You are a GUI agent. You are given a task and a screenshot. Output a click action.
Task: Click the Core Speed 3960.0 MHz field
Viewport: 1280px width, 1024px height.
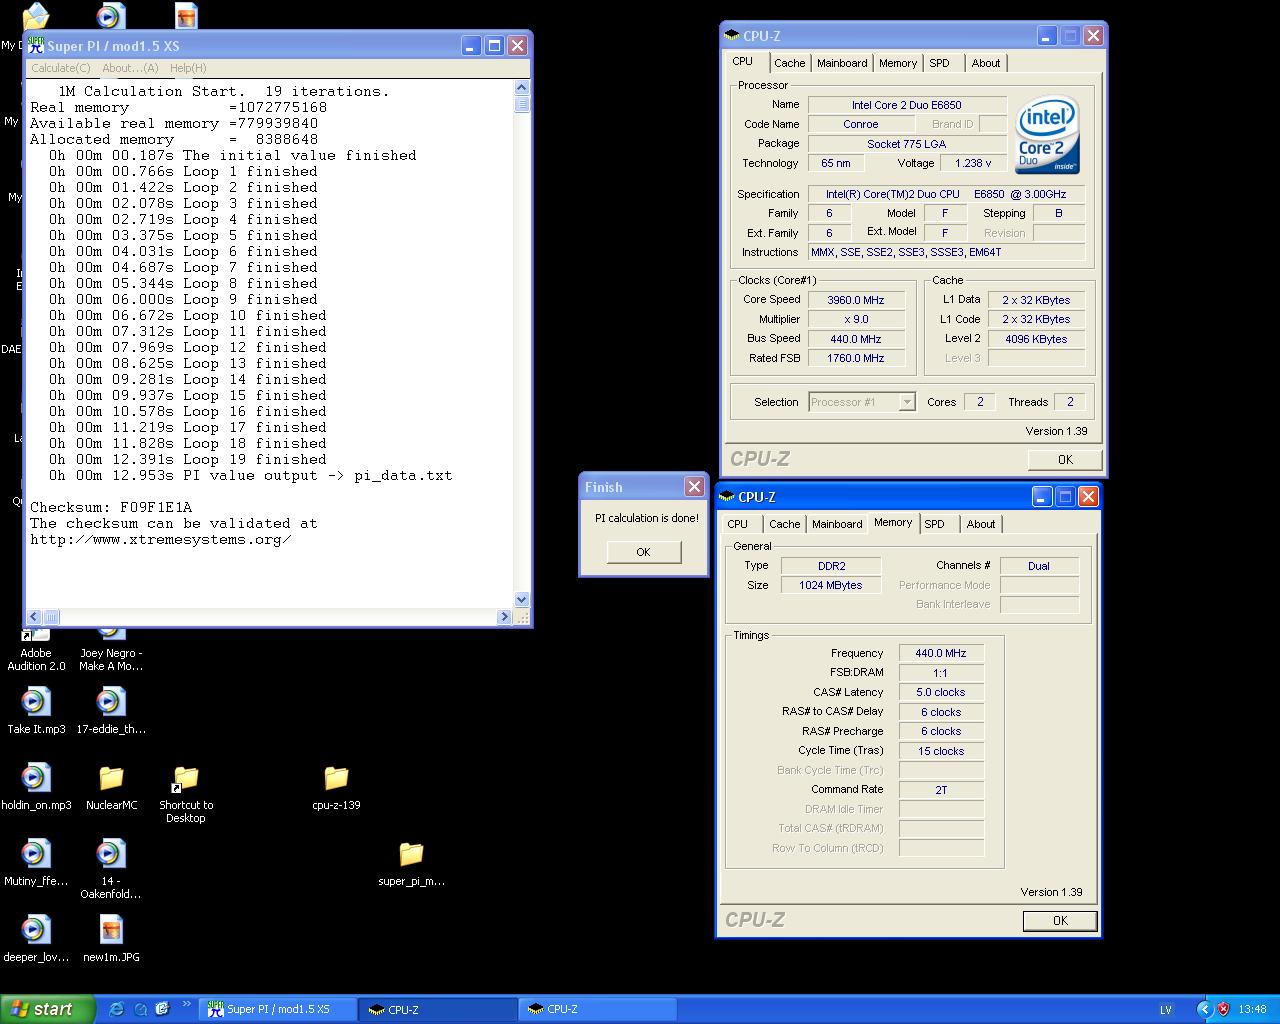(x=856, y=300)
